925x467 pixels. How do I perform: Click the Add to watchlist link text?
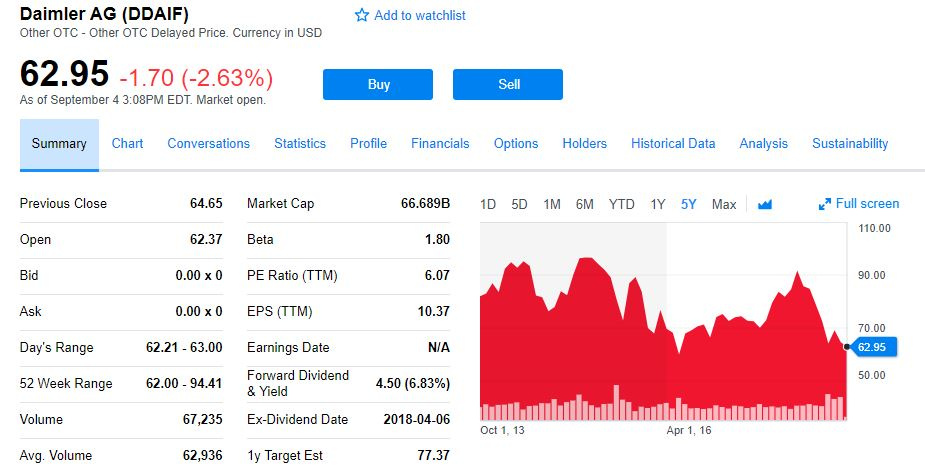pos(420,16)
